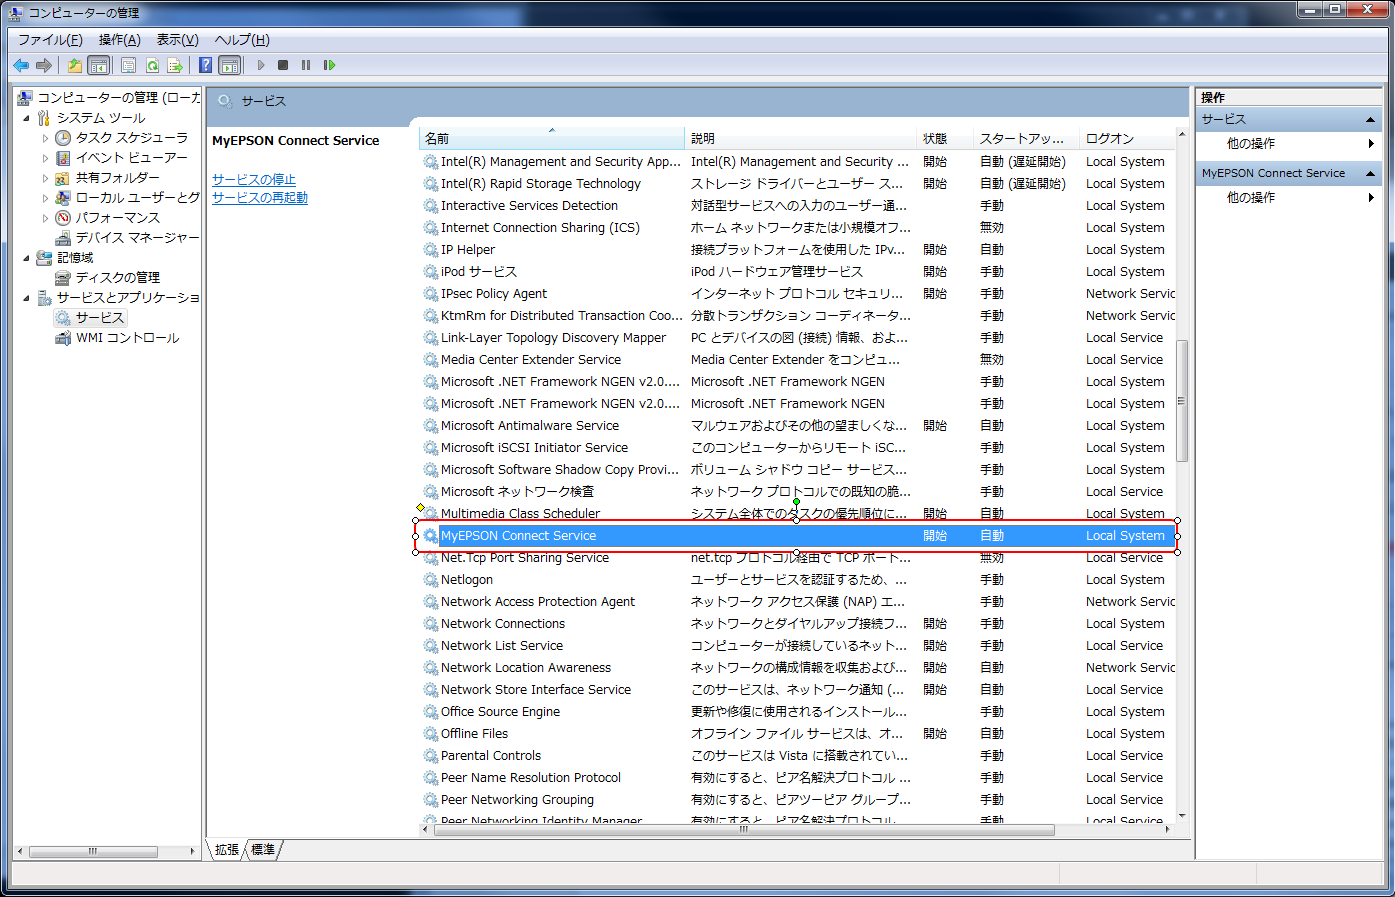Select the Netlogon service row
The image size is (1395, 897).
(x=797, y=579)
